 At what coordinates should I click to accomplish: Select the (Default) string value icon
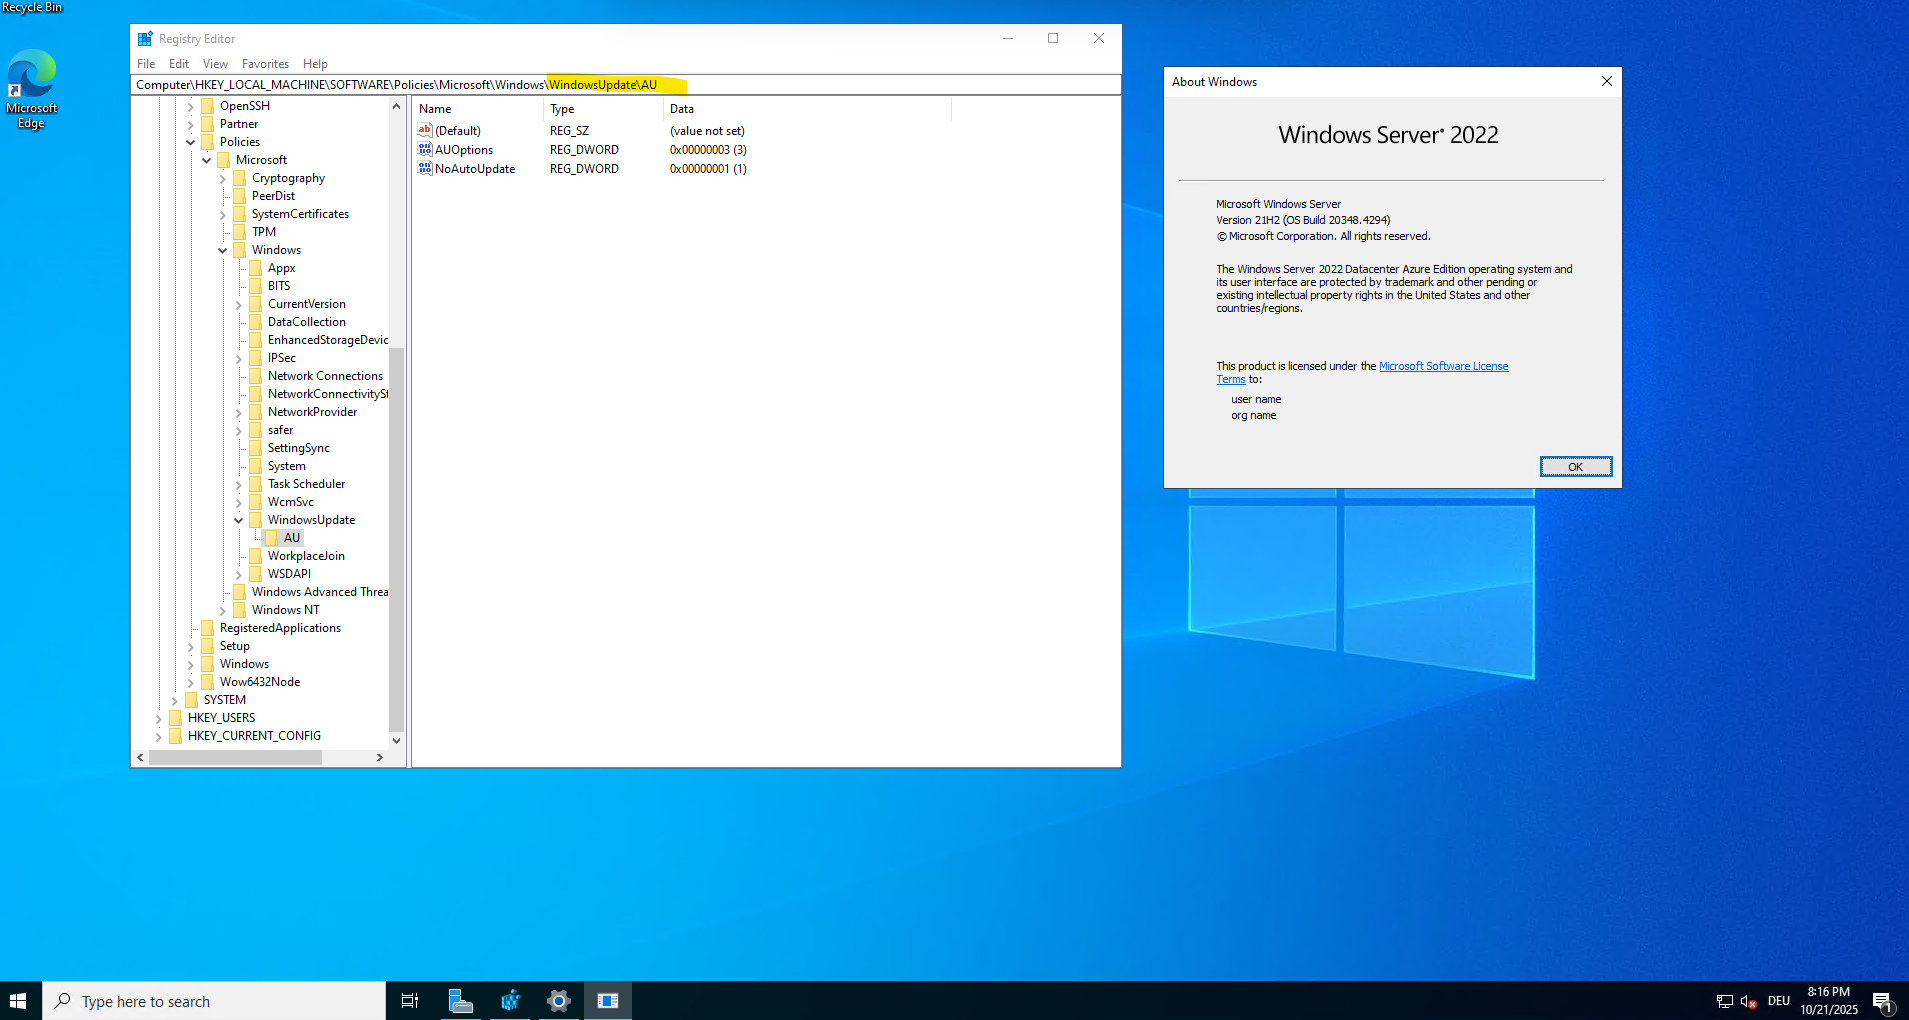(x=425, y=131)
